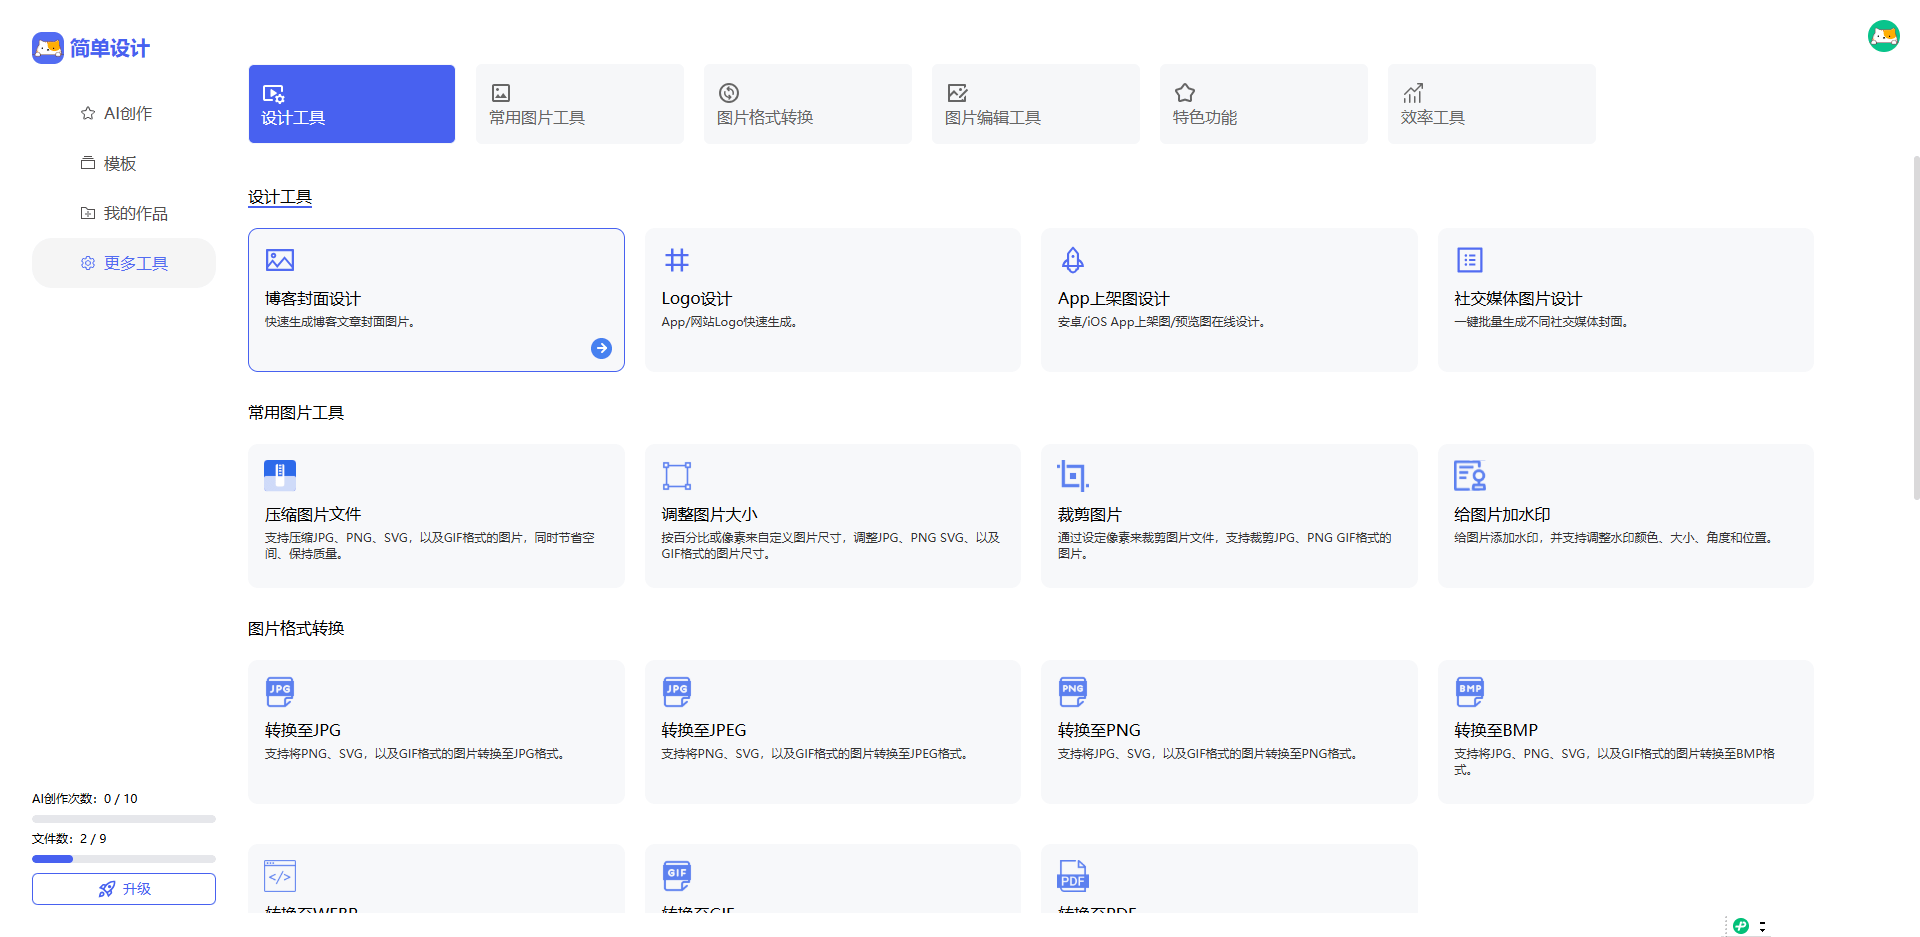Click the 我的作品 folder icon

88,213
